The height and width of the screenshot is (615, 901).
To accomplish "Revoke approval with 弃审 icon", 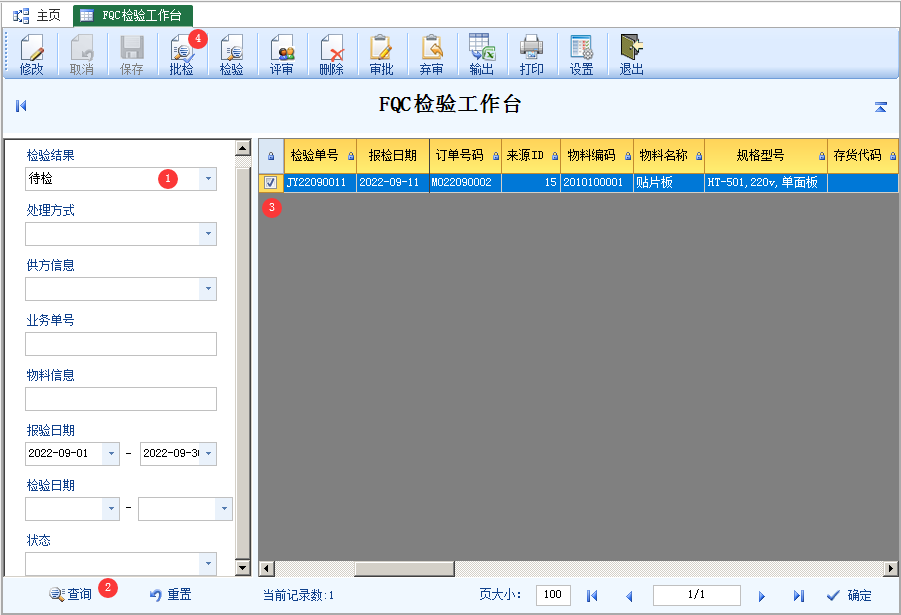I will point(432,55).
